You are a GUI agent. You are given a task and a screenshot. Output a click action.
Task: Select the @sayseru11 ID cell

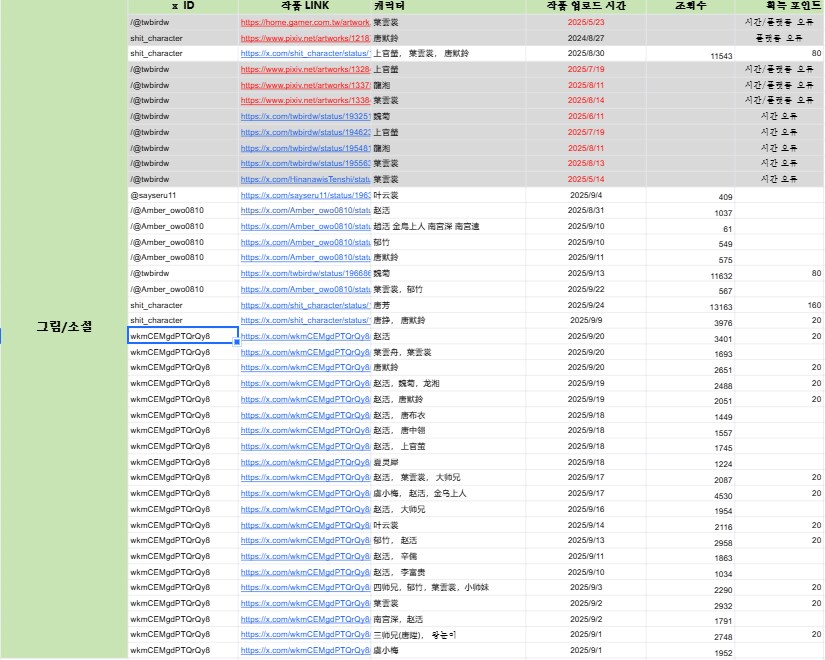[x=182, y=196]
